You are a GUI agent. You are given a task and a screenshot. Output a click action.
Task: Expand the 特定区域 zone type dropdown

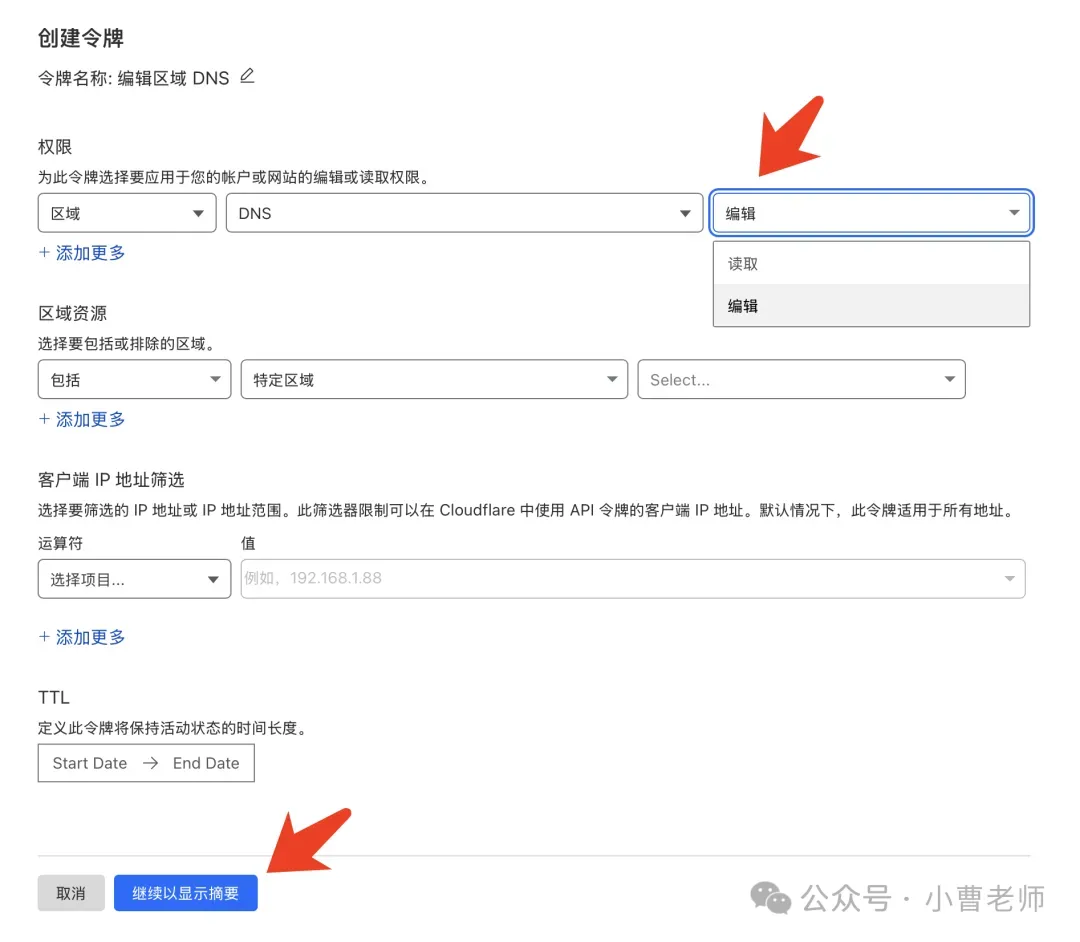434,380
